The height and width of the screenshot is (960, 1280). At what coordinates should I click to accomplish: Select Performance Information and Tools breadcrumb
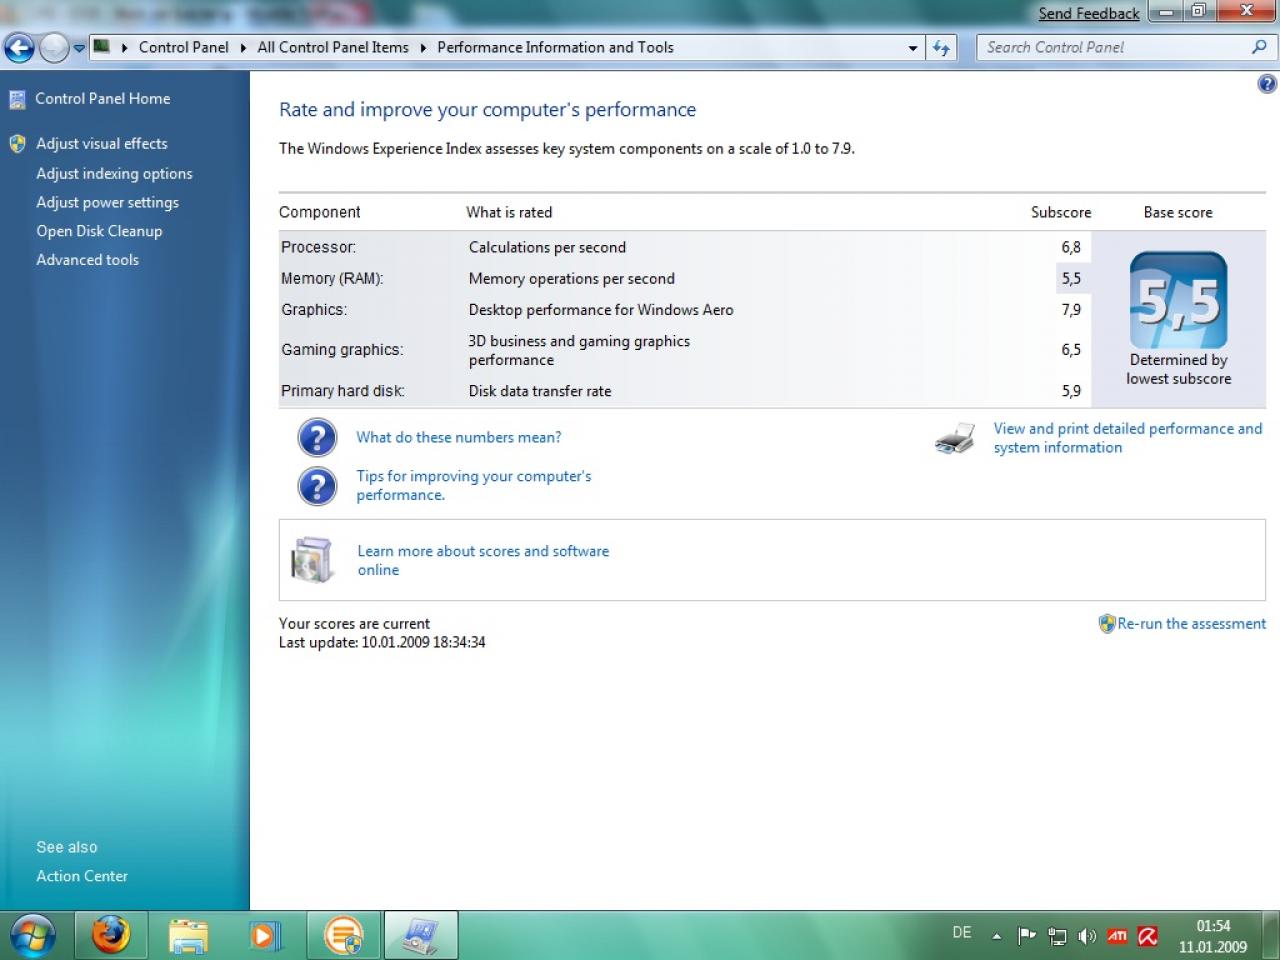click(555, 47)
